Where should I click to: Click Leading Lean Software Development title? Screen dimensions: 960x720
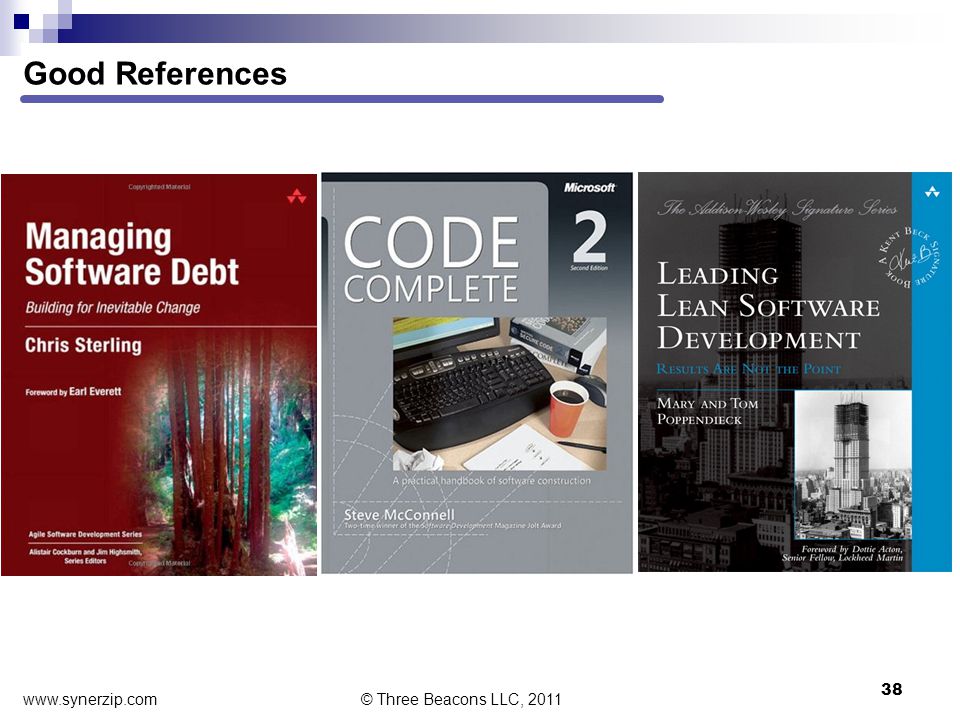768,306
